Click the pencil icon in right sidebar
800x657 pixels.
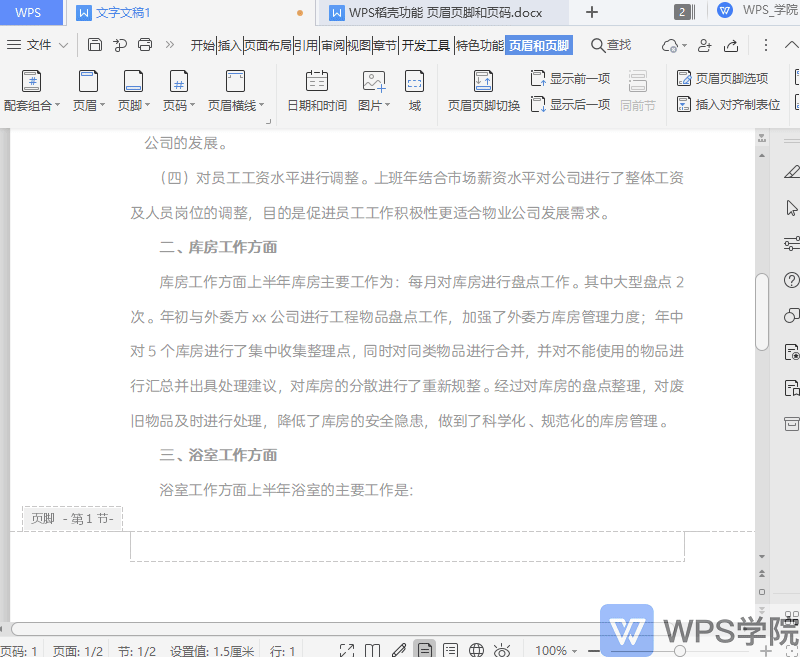tap(791, 172)
